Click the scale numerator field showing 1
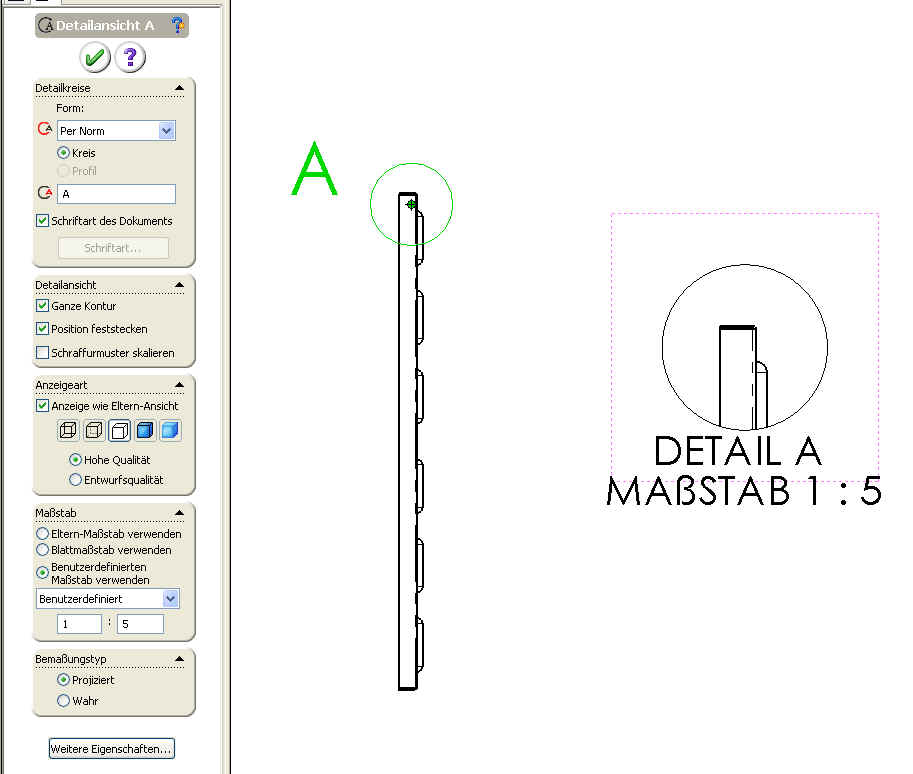Image resolution: width=913 pixels, height=774 pixels. click(80, 624)
